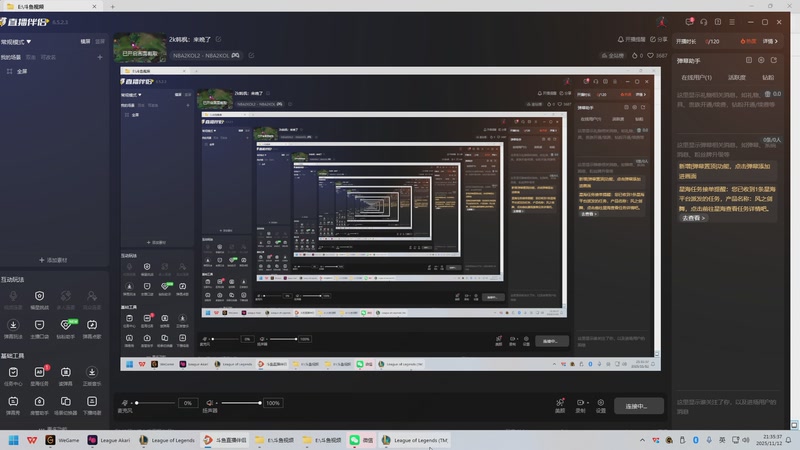Open WPS icon in taskbar
800x450 pixels.
point(32,440)
